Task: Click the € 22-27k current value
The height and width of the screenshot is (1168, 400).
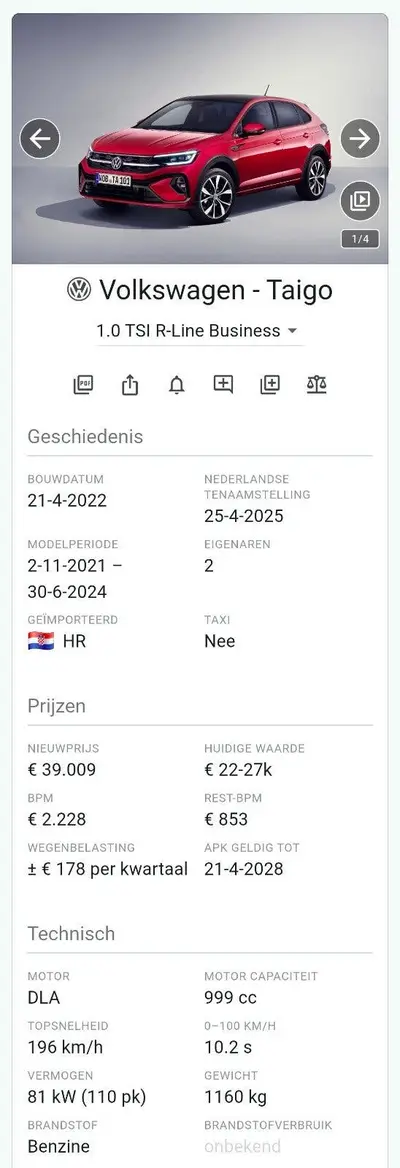Action: click(x=238, y=769)
